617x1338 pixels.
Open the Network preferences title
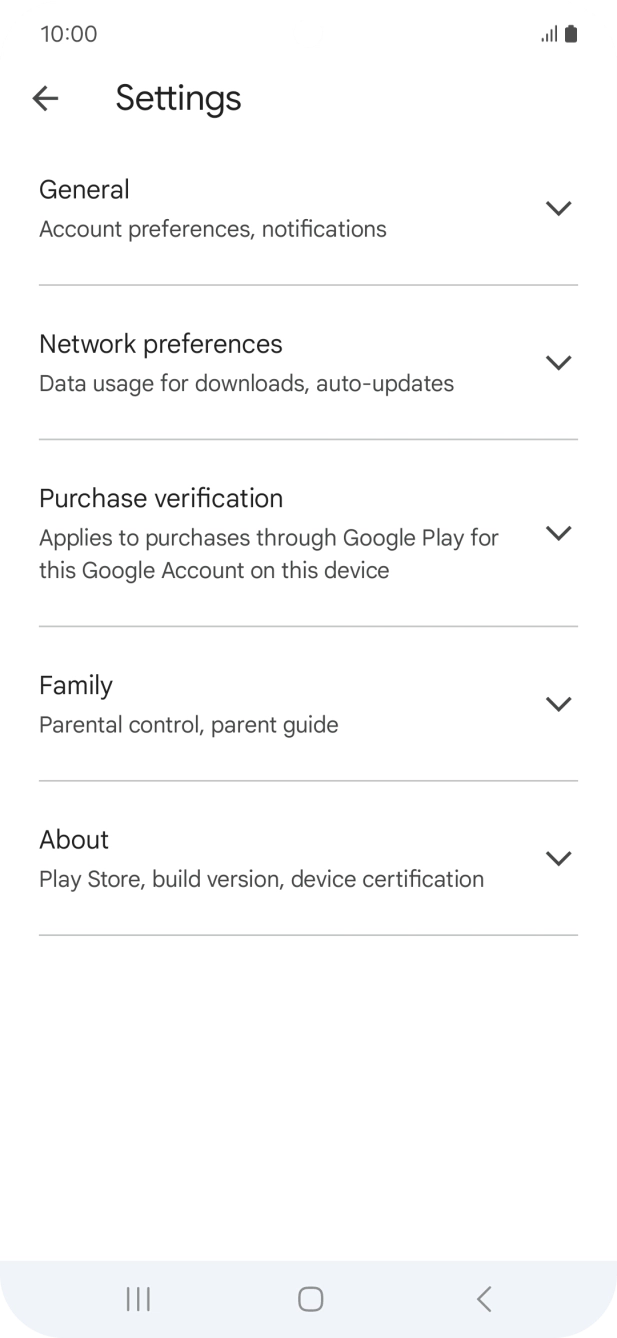pyautogui.click(x=161, y=344)
